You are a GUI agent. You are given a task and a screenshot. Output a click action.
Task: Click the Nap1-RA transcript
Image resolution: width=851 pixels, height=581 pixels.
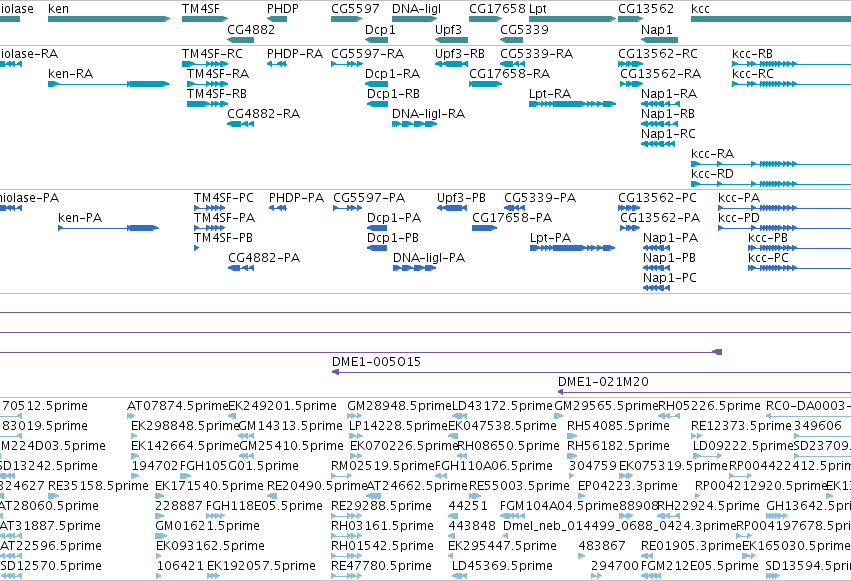[660, 104]
